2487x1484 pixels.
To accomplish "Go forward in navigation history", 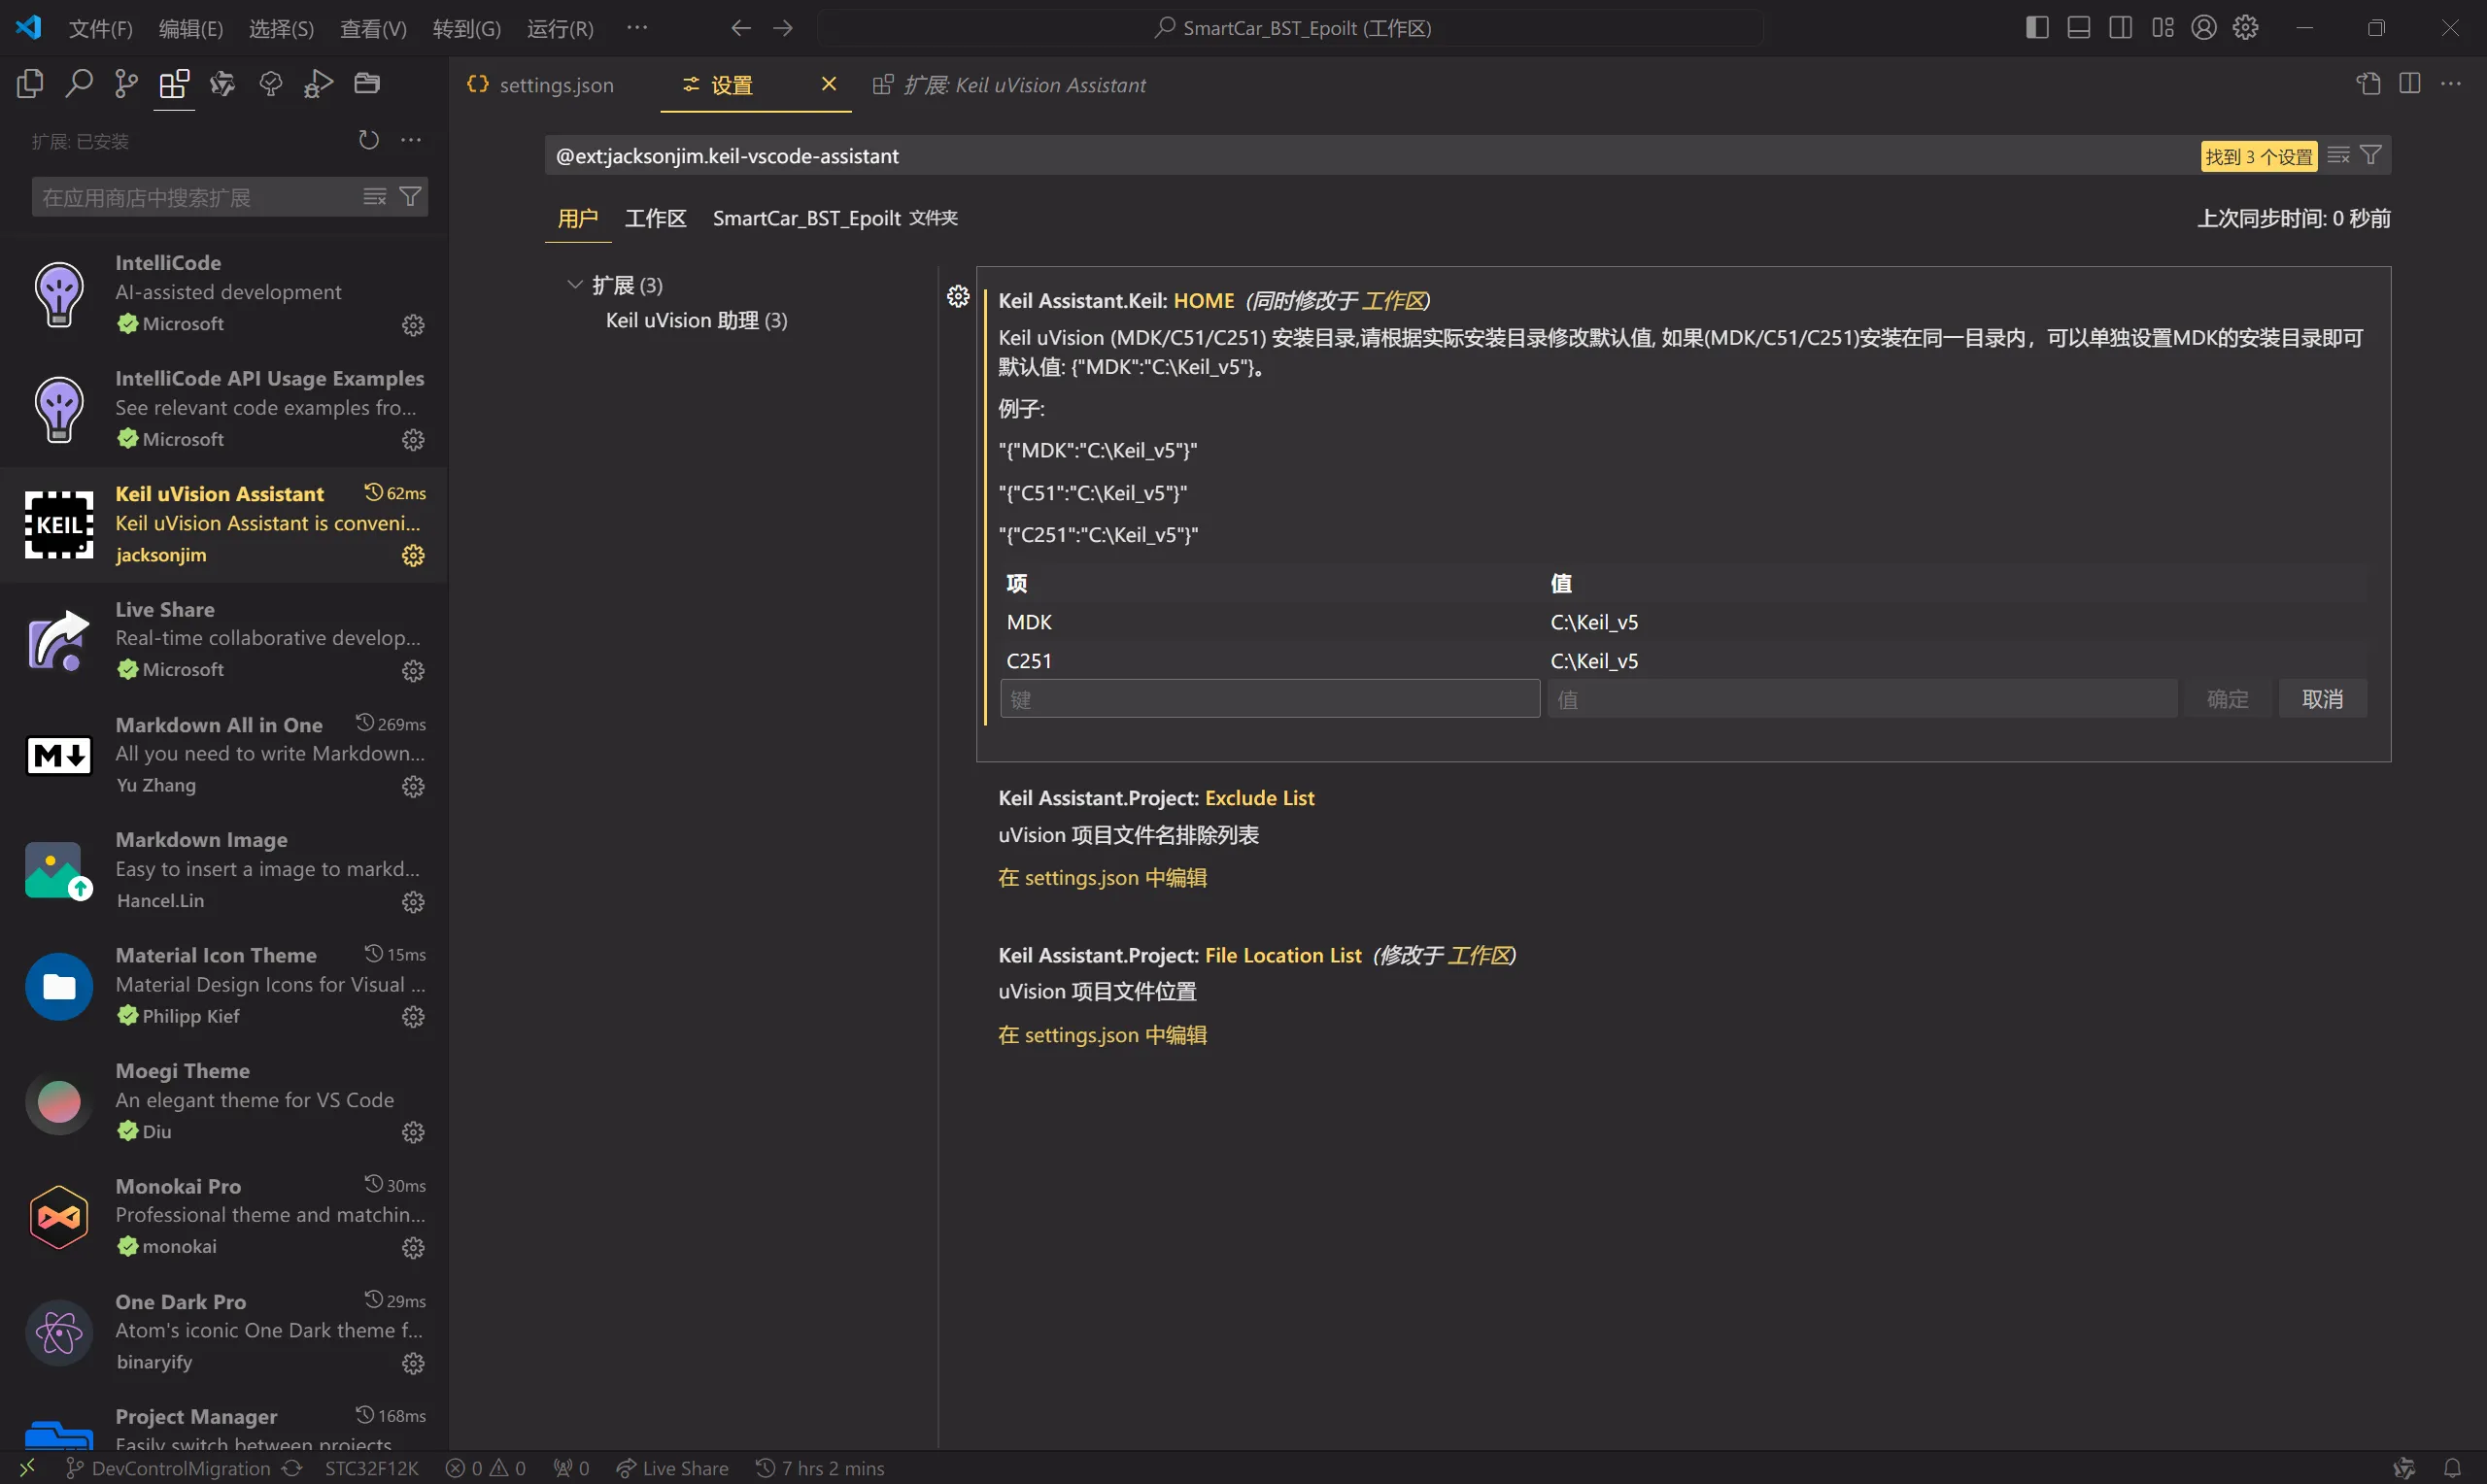I will click(x=783, y=28).
